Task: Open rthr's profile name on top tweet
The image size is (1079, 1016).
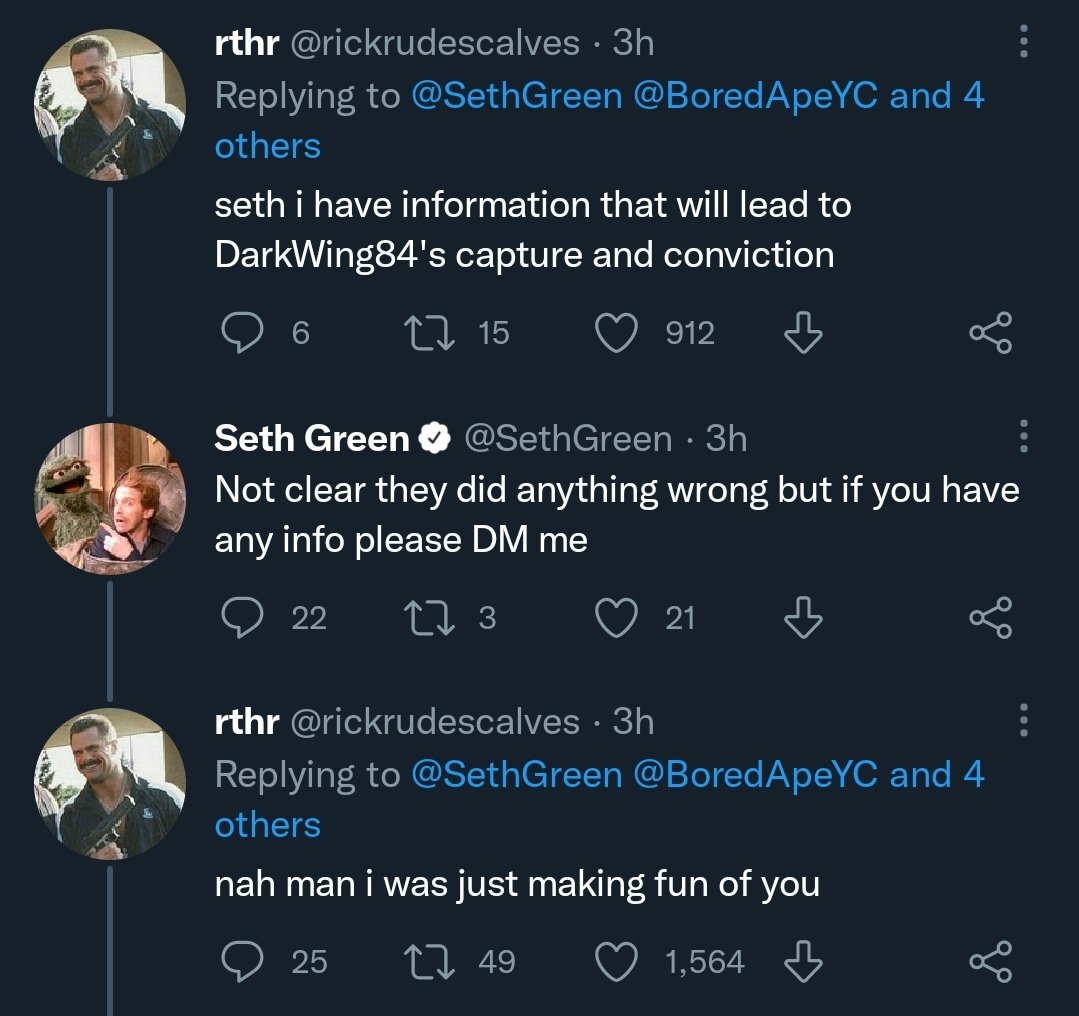Action: (247, 43)
